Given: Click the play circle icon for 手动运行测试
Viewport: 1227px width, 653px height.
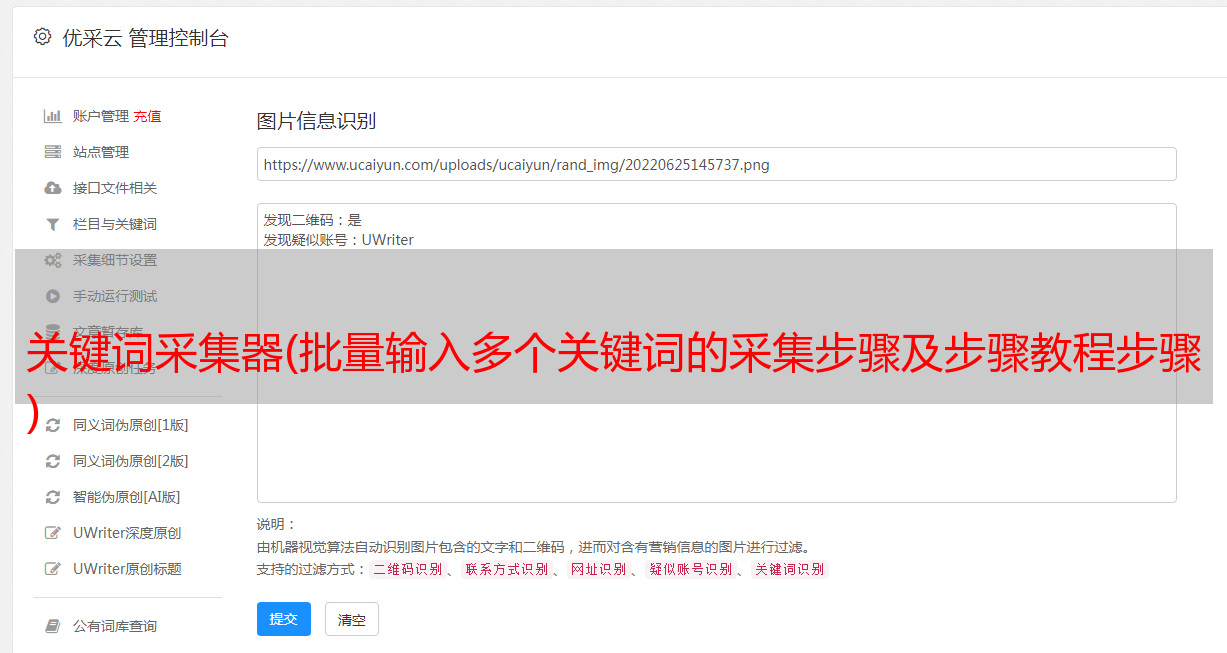Looking at the screenshot, I should [53, 296].
